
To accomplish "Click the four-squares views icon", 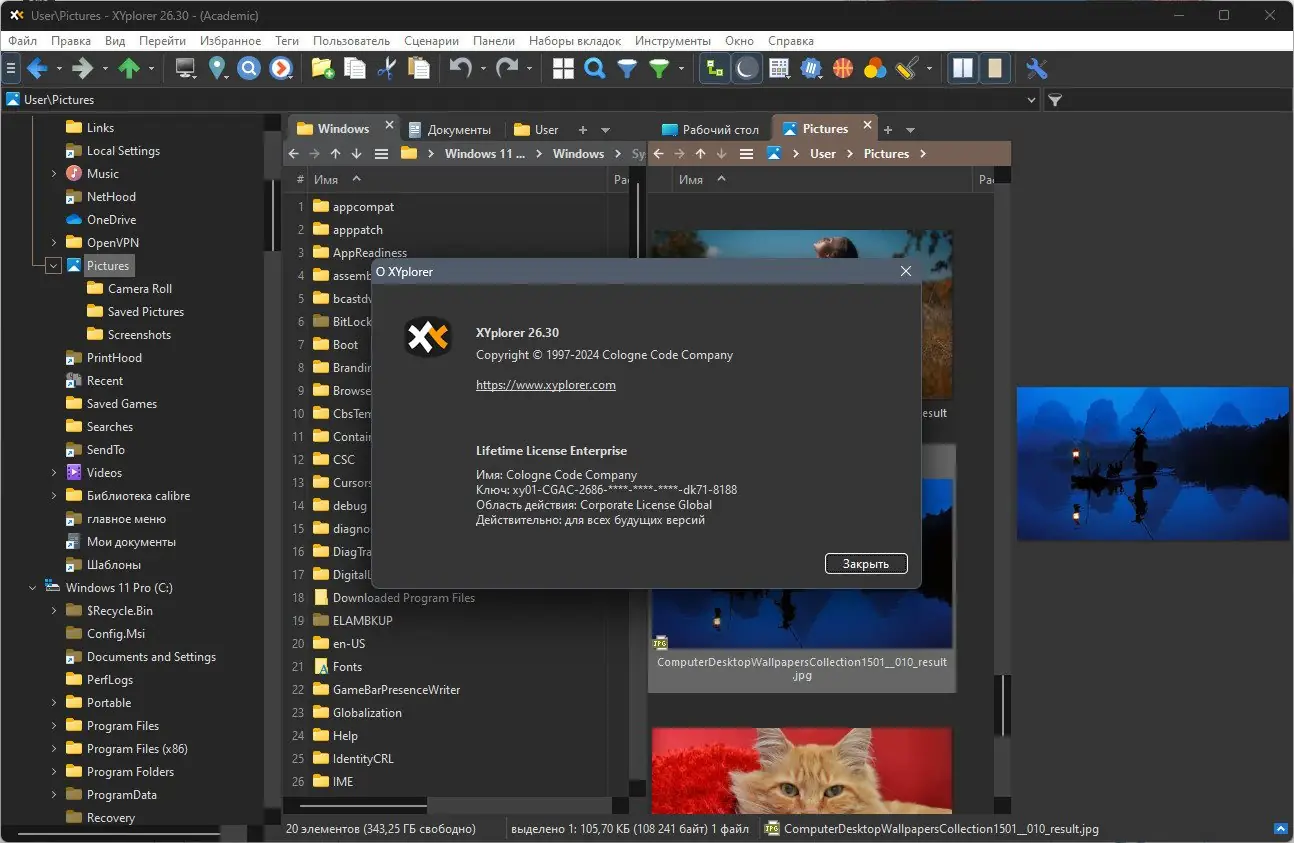I will (564, 68).
